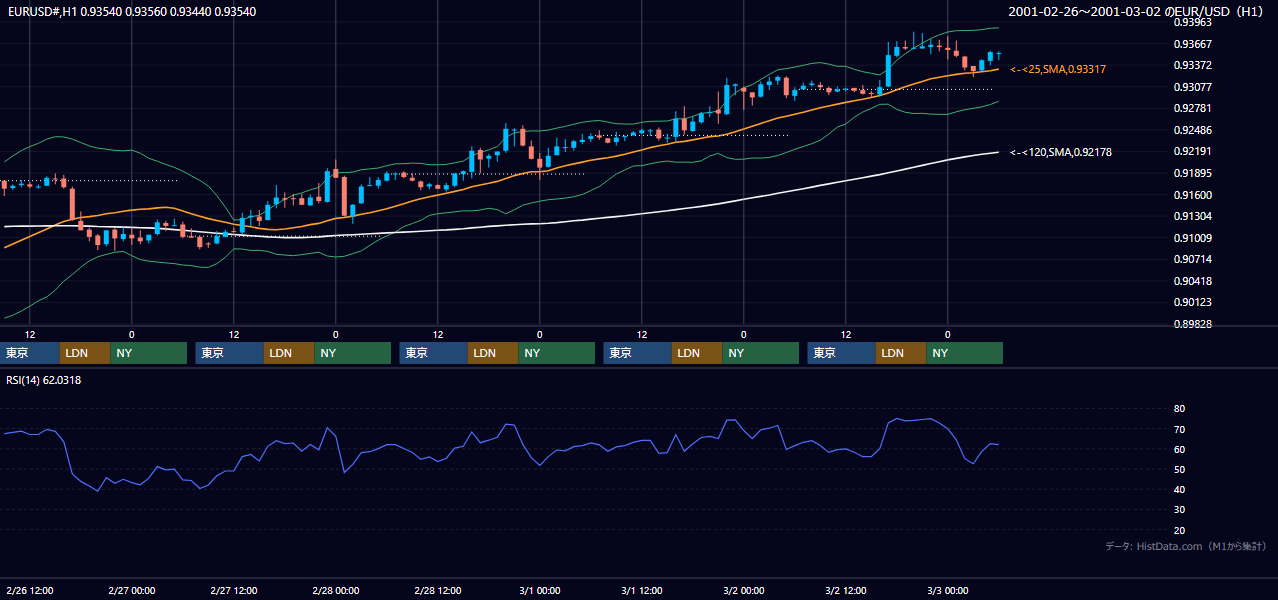
Task: Click price axis value 0.93963
Action: tap(1192, 22)
